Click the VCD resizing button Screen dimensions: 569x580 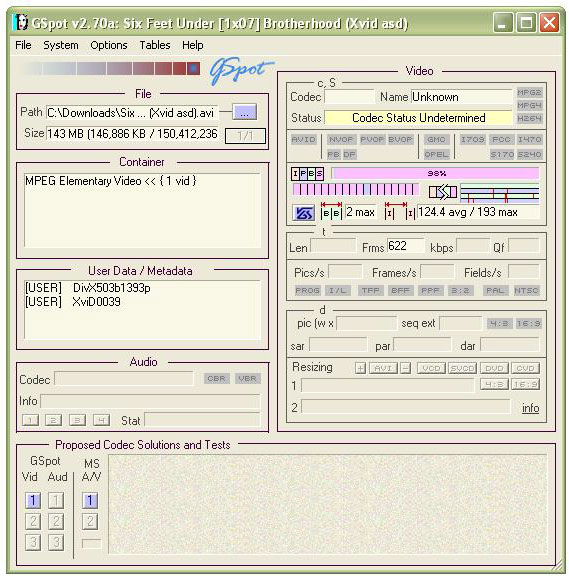[x=431, y=368]
